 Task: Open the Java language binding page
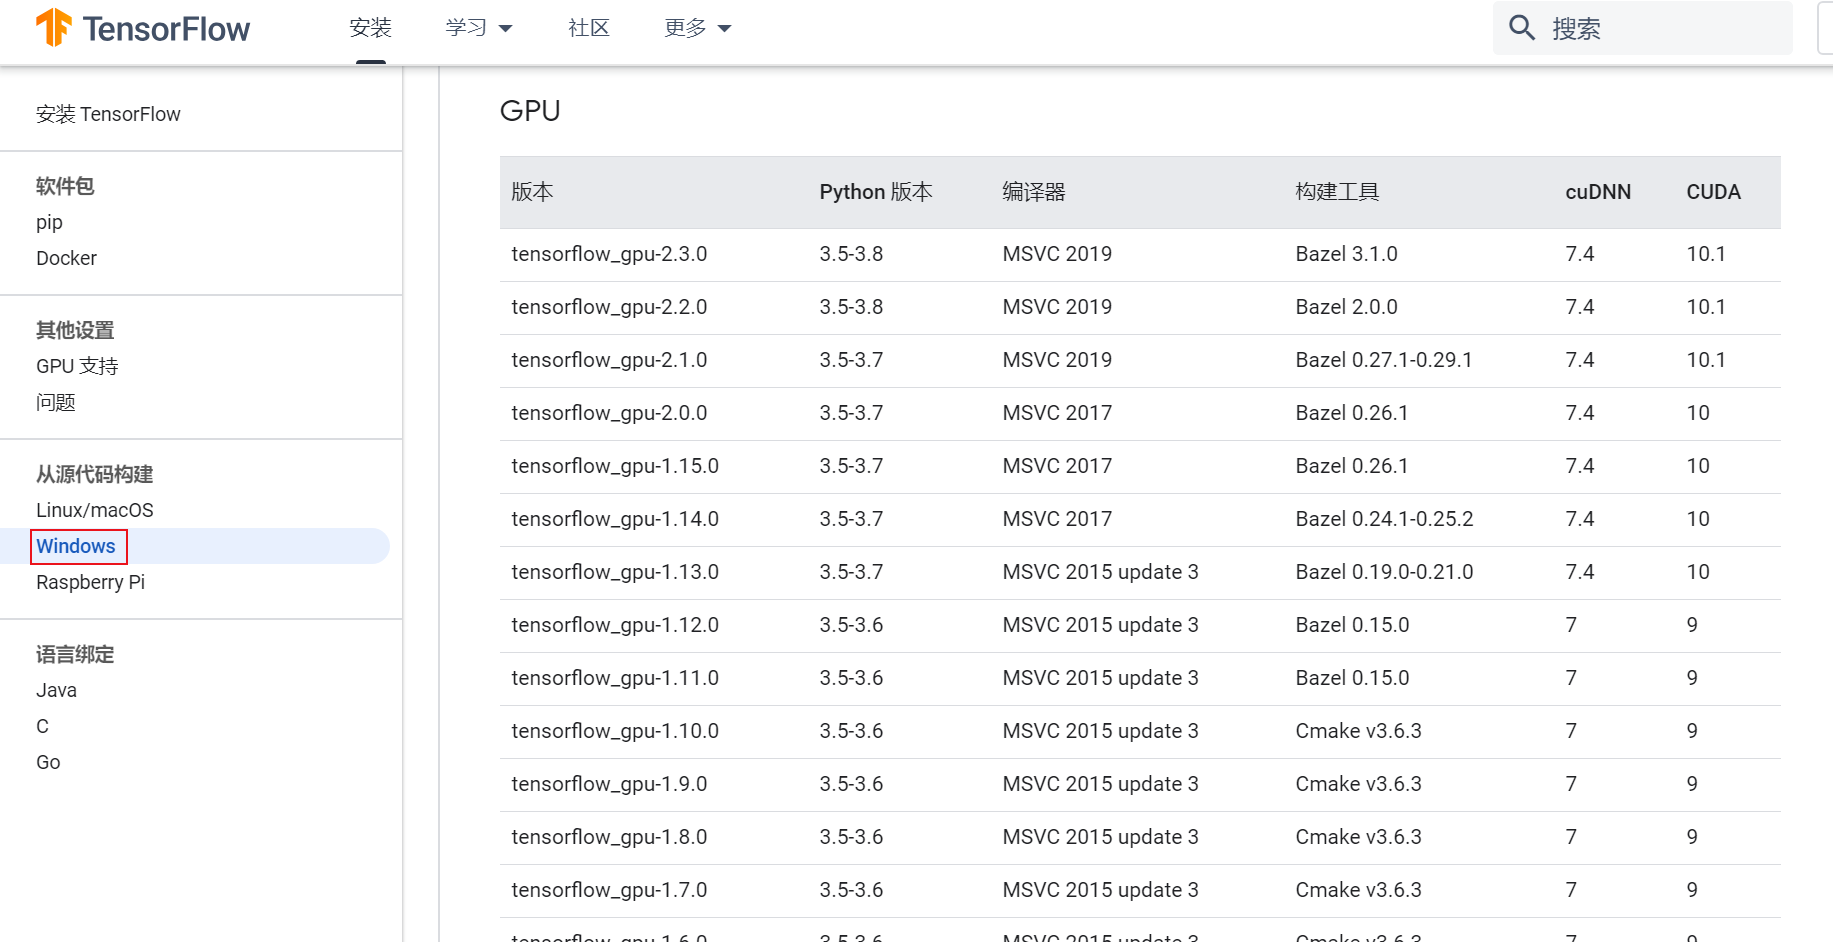56,690
